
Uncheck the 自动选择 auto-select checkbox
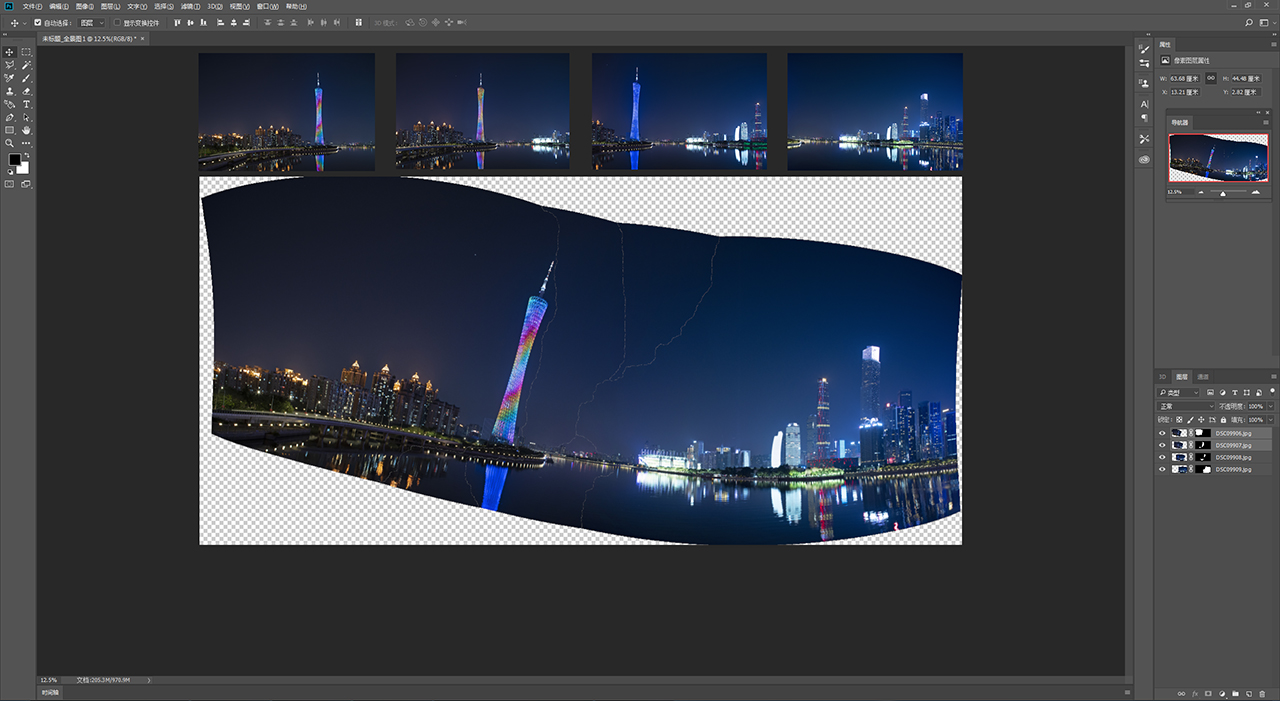(38, 22)
